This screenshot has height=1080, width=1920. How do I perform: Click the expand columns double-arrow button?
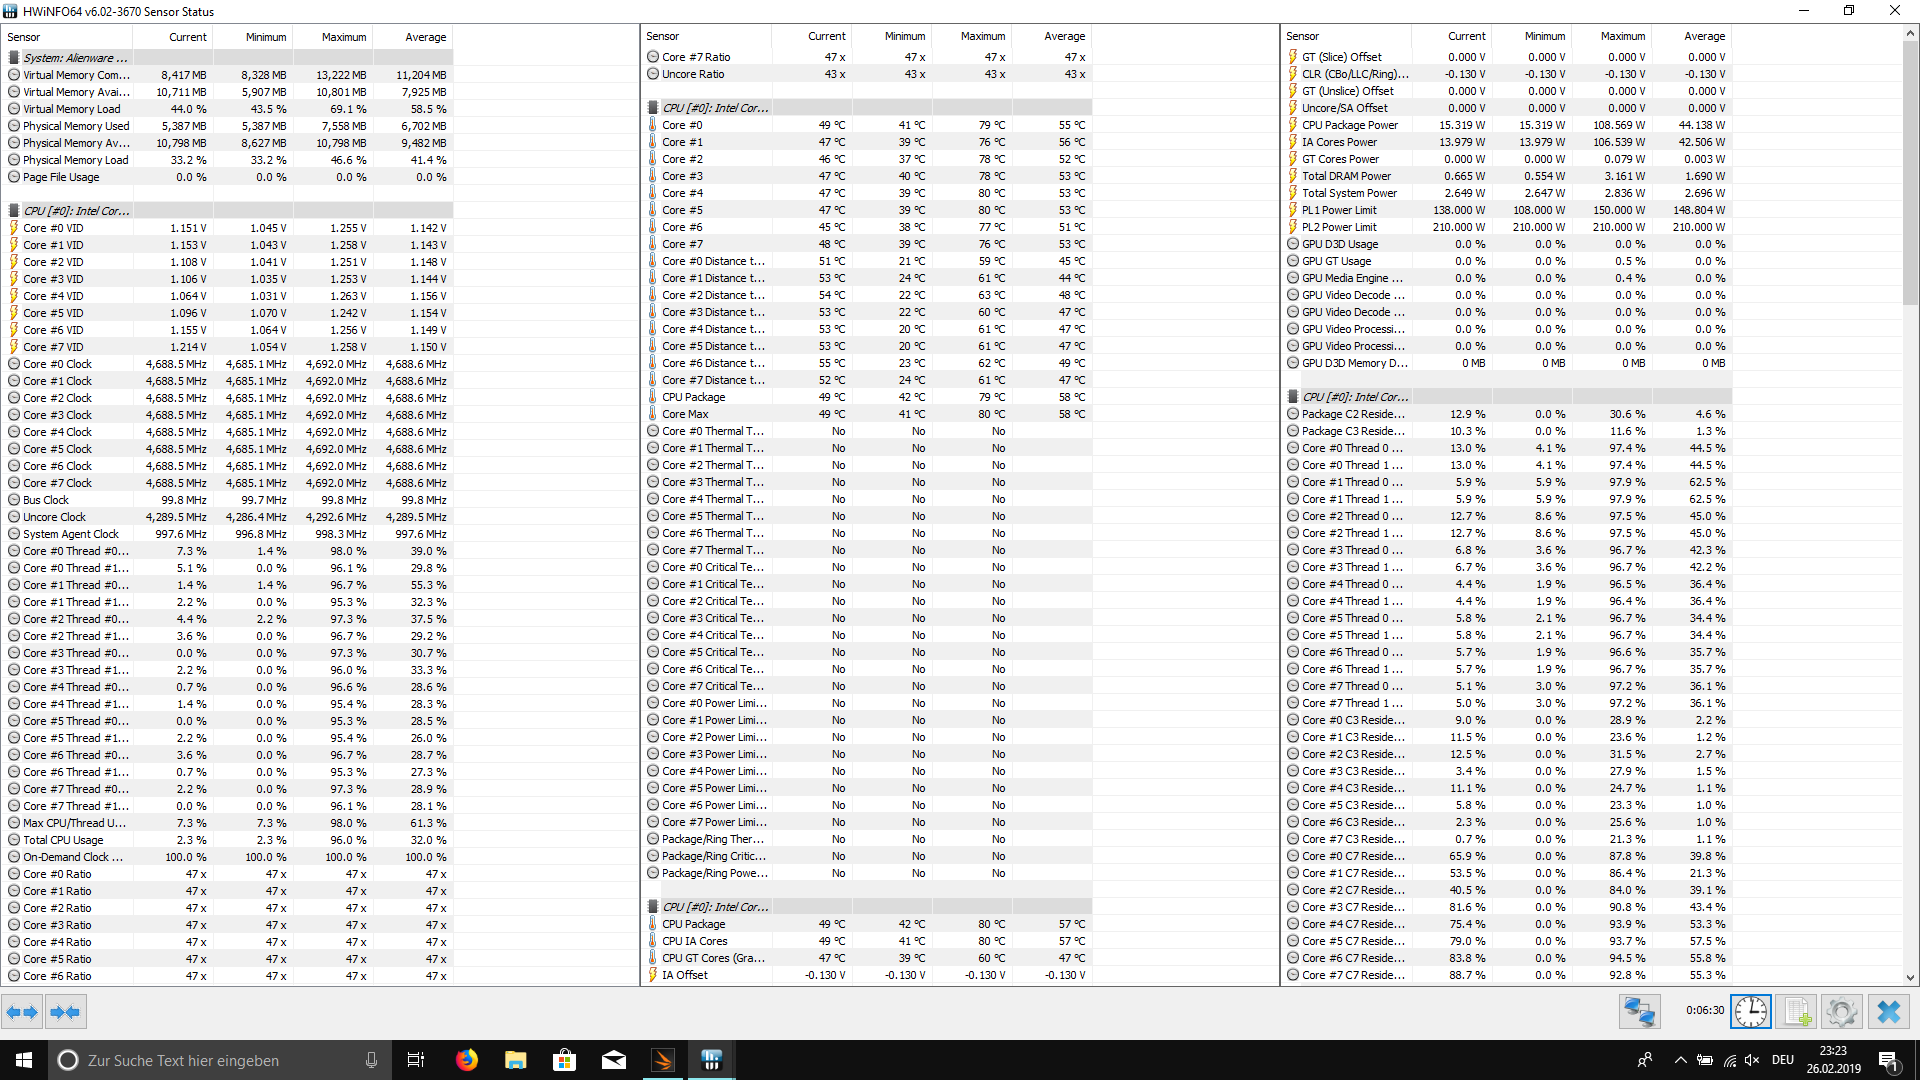click(x=22, y=1012)
